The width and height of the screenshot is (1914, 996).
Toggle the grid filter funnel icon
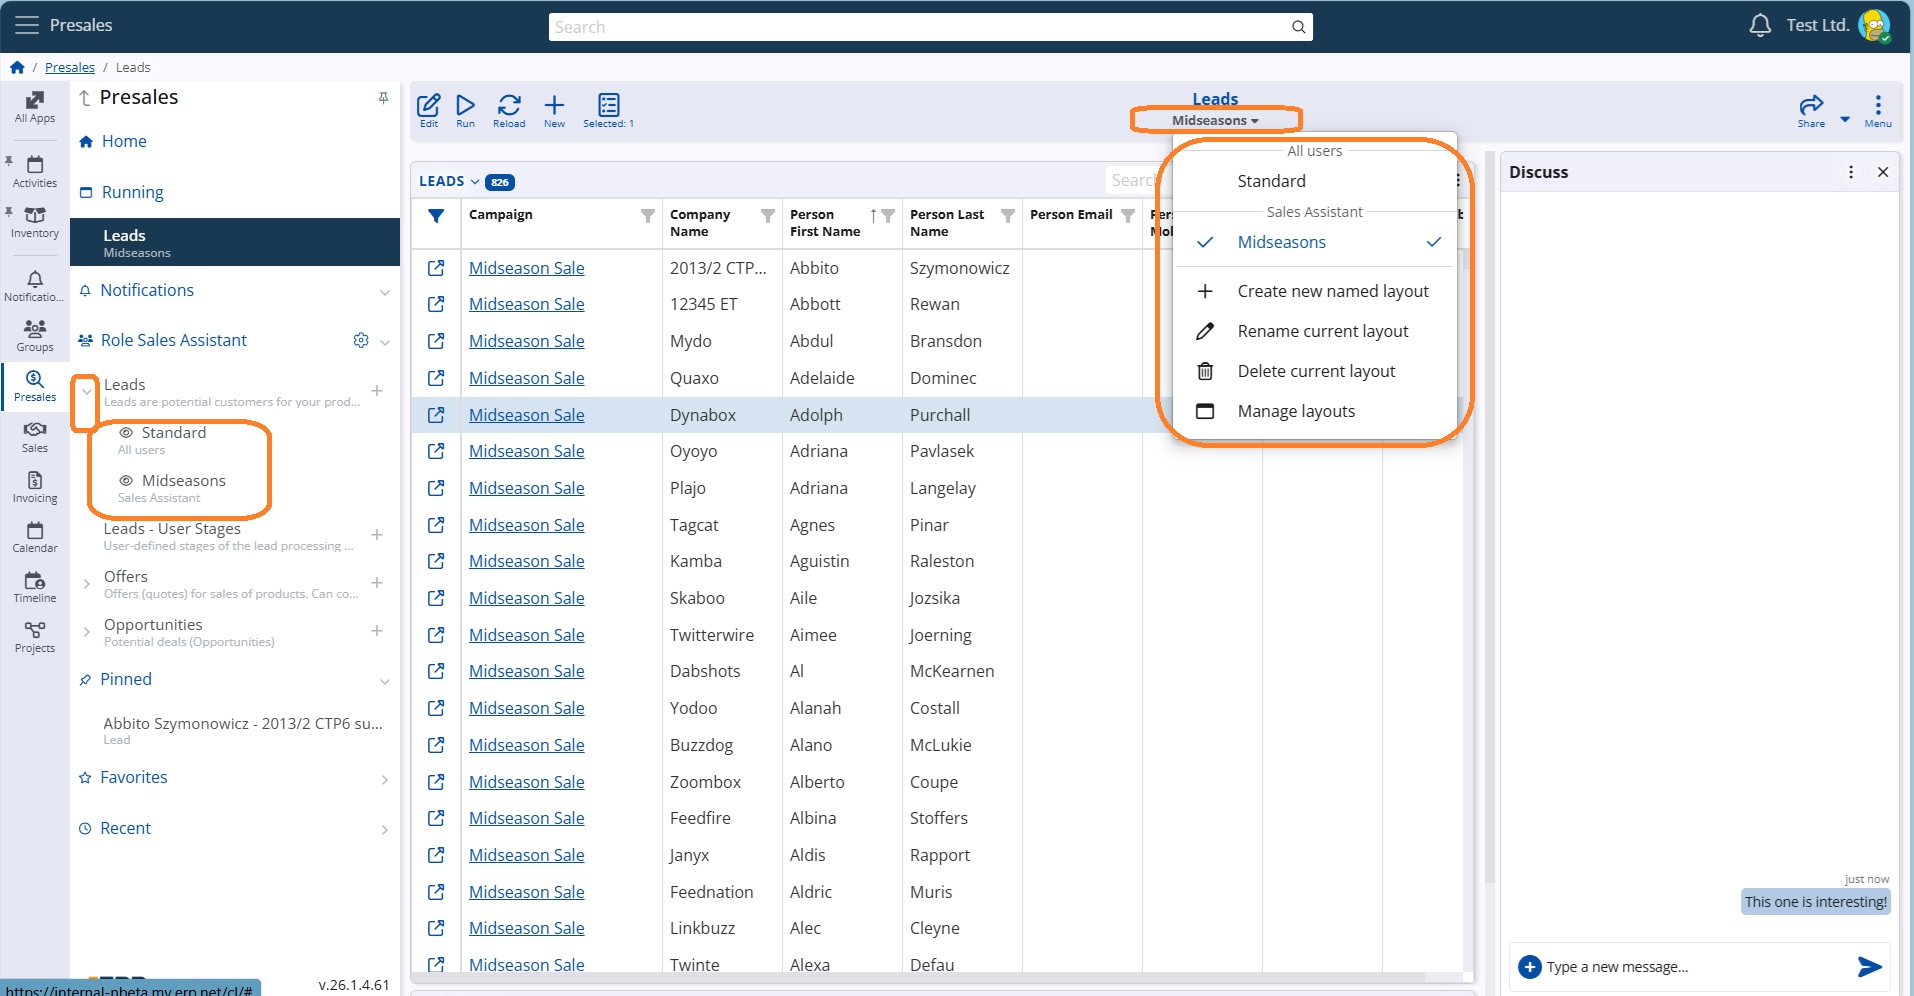436,215
